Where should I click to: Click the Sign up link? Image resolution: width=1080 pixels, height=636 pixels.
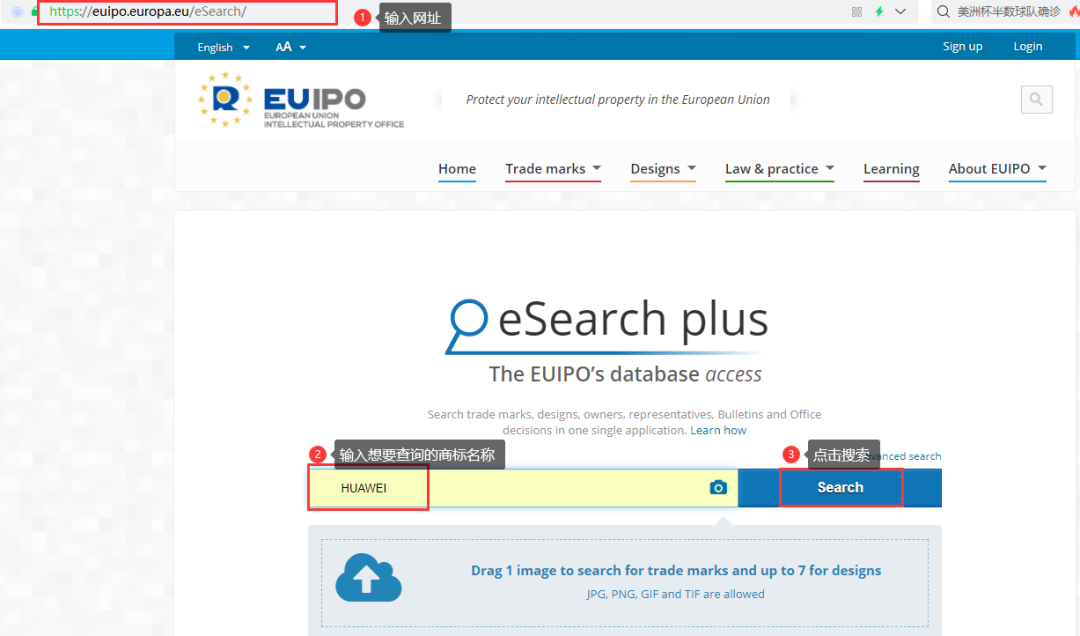click(962, 46)
